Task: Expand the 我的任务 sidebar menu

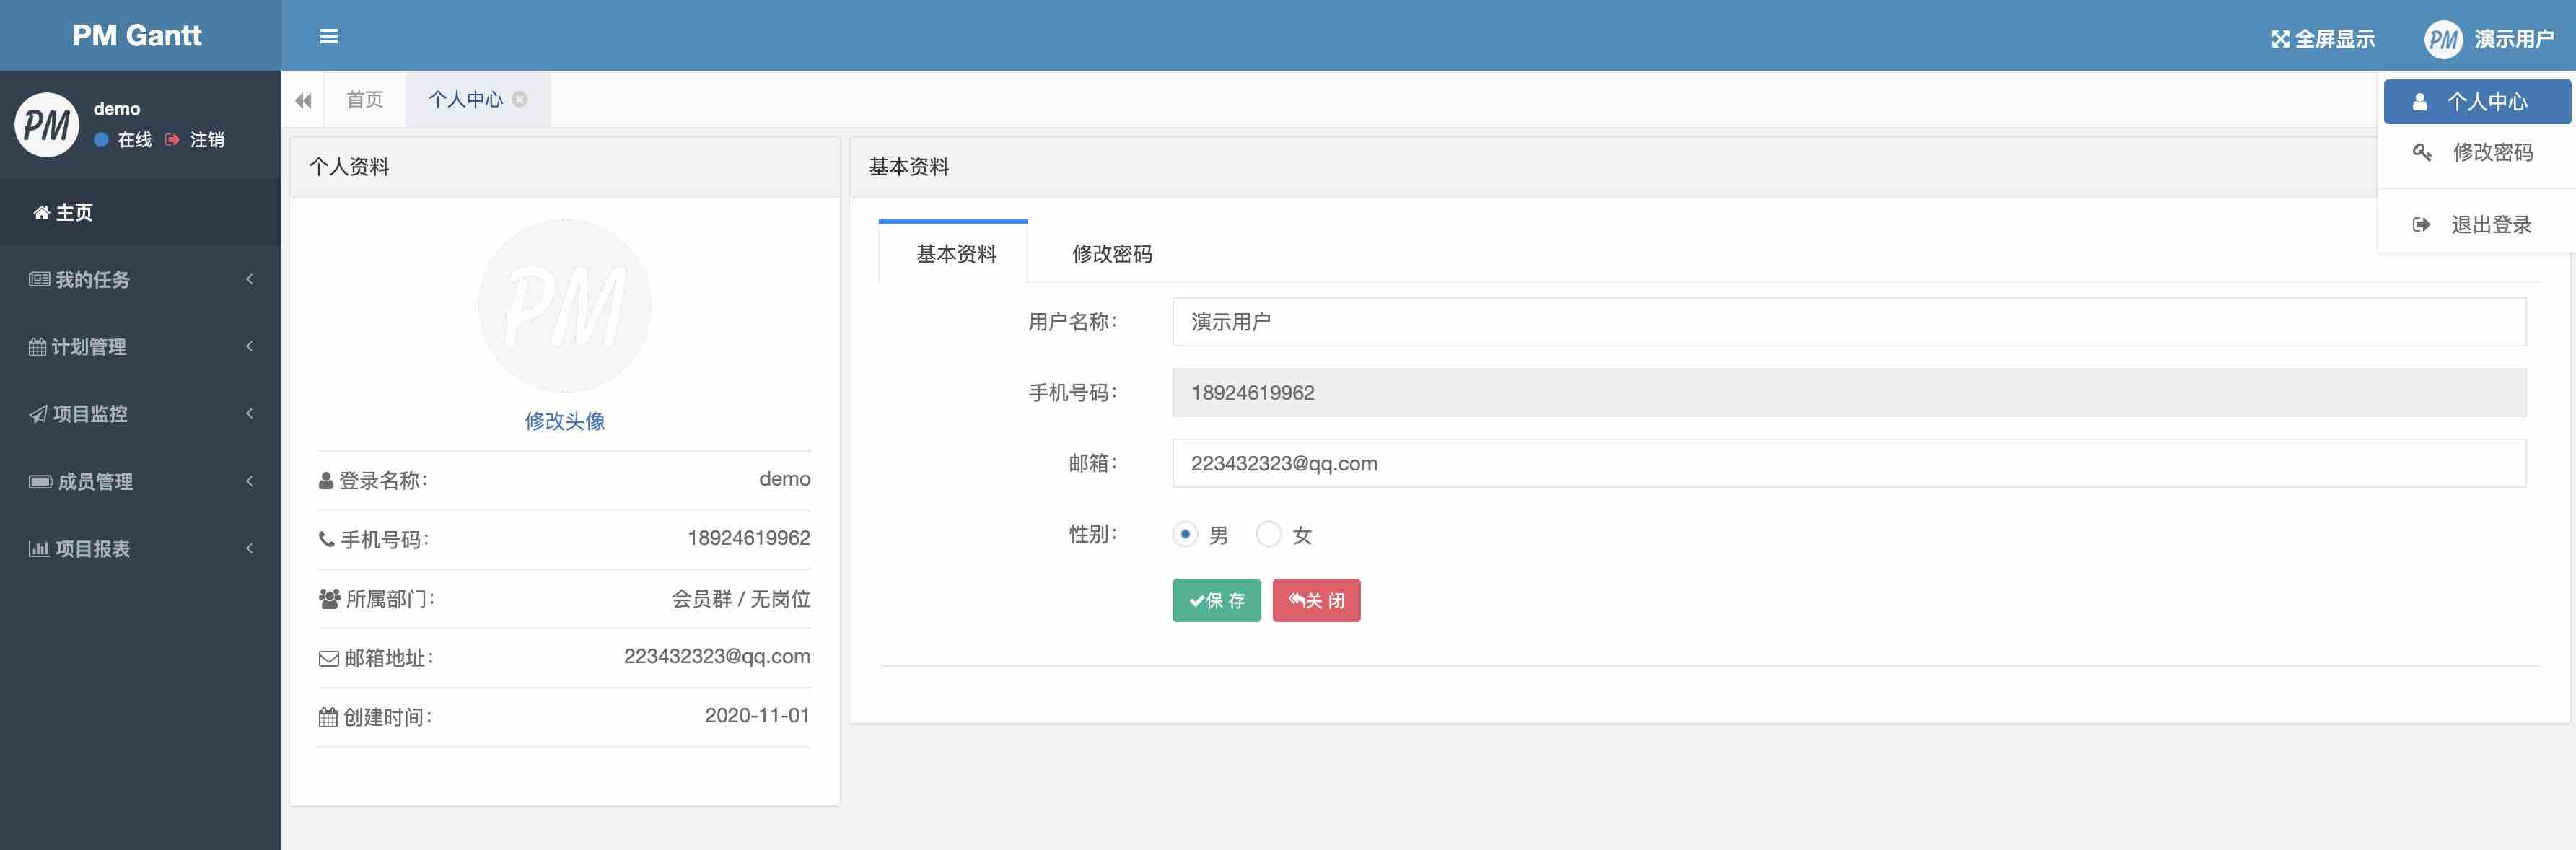Action: pos(140,280)
